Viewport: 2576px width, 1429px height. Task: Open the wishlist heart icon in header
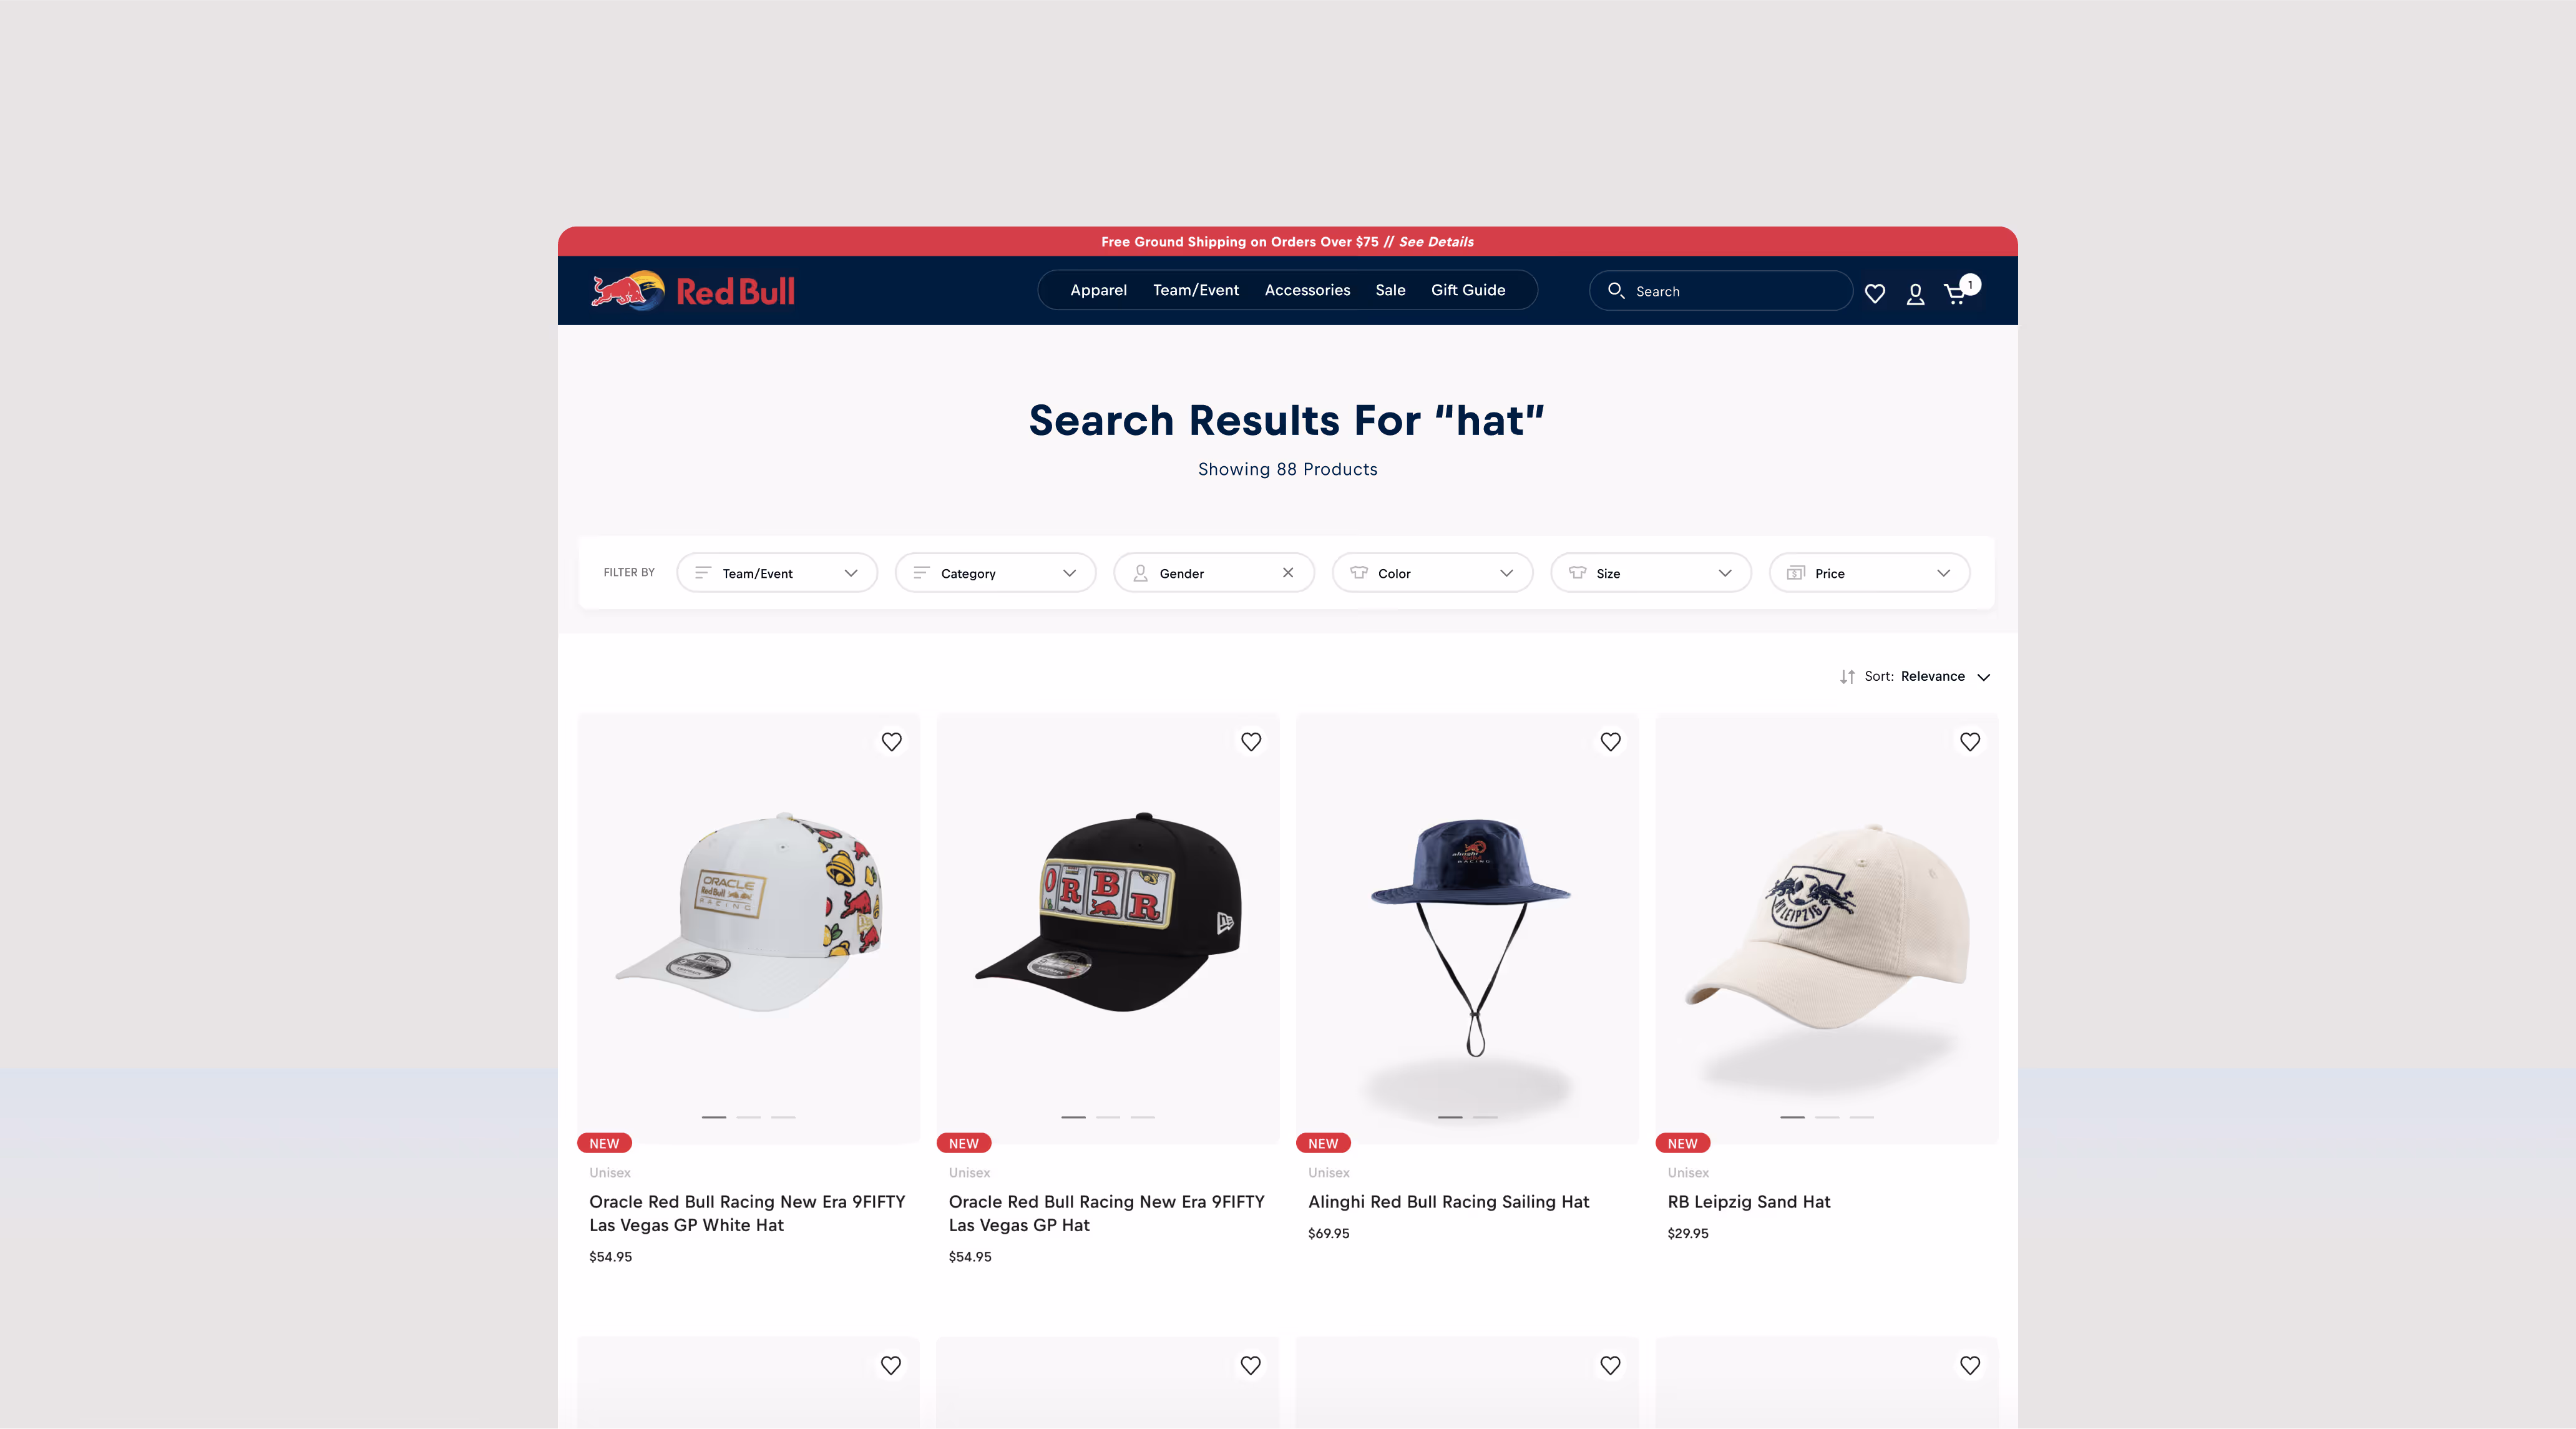pos(1875,293)
